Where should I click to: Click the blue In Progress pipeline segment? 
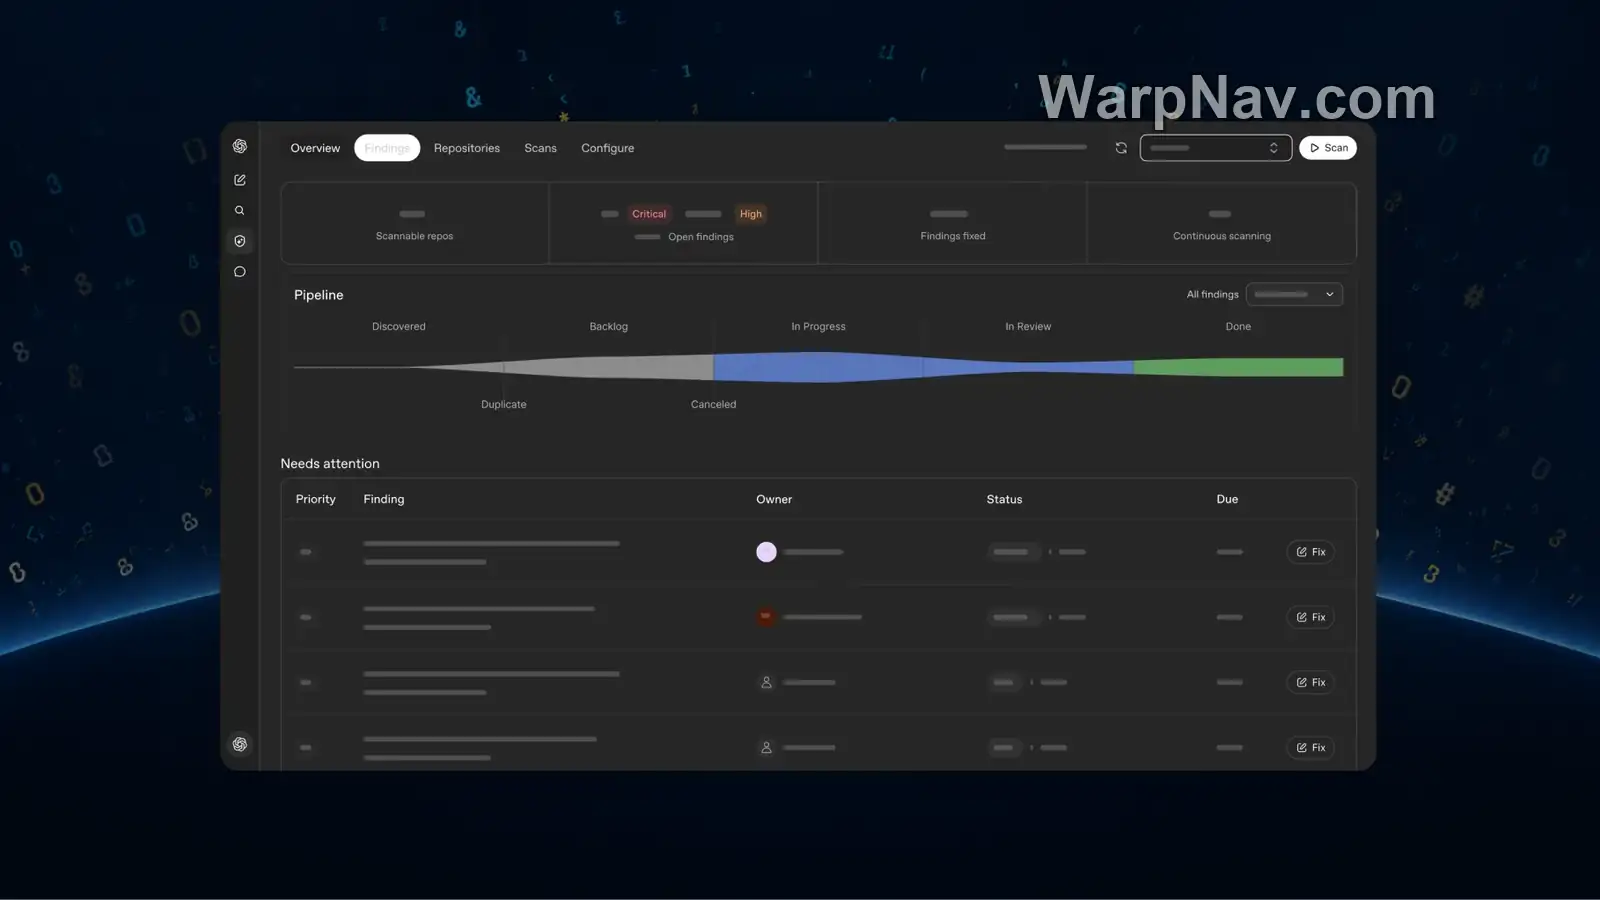point(818,367)
